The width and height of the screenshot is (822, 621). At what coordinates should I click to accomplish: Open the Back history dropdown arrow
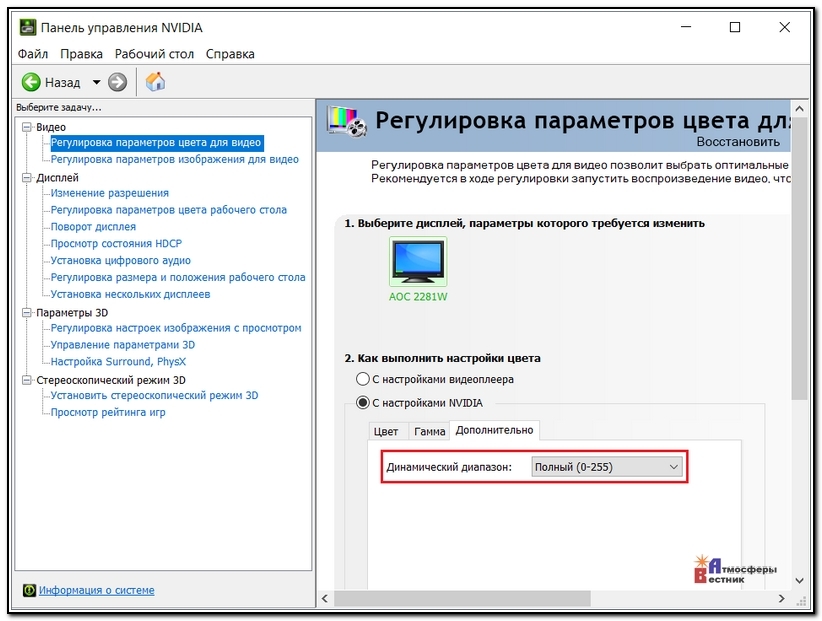point(96,82)
